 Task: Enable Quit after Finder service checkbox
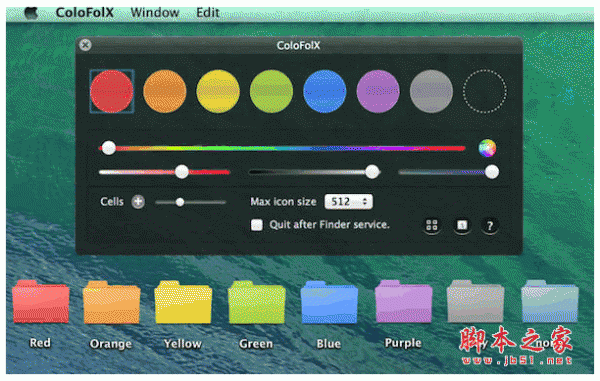point(256,225)
